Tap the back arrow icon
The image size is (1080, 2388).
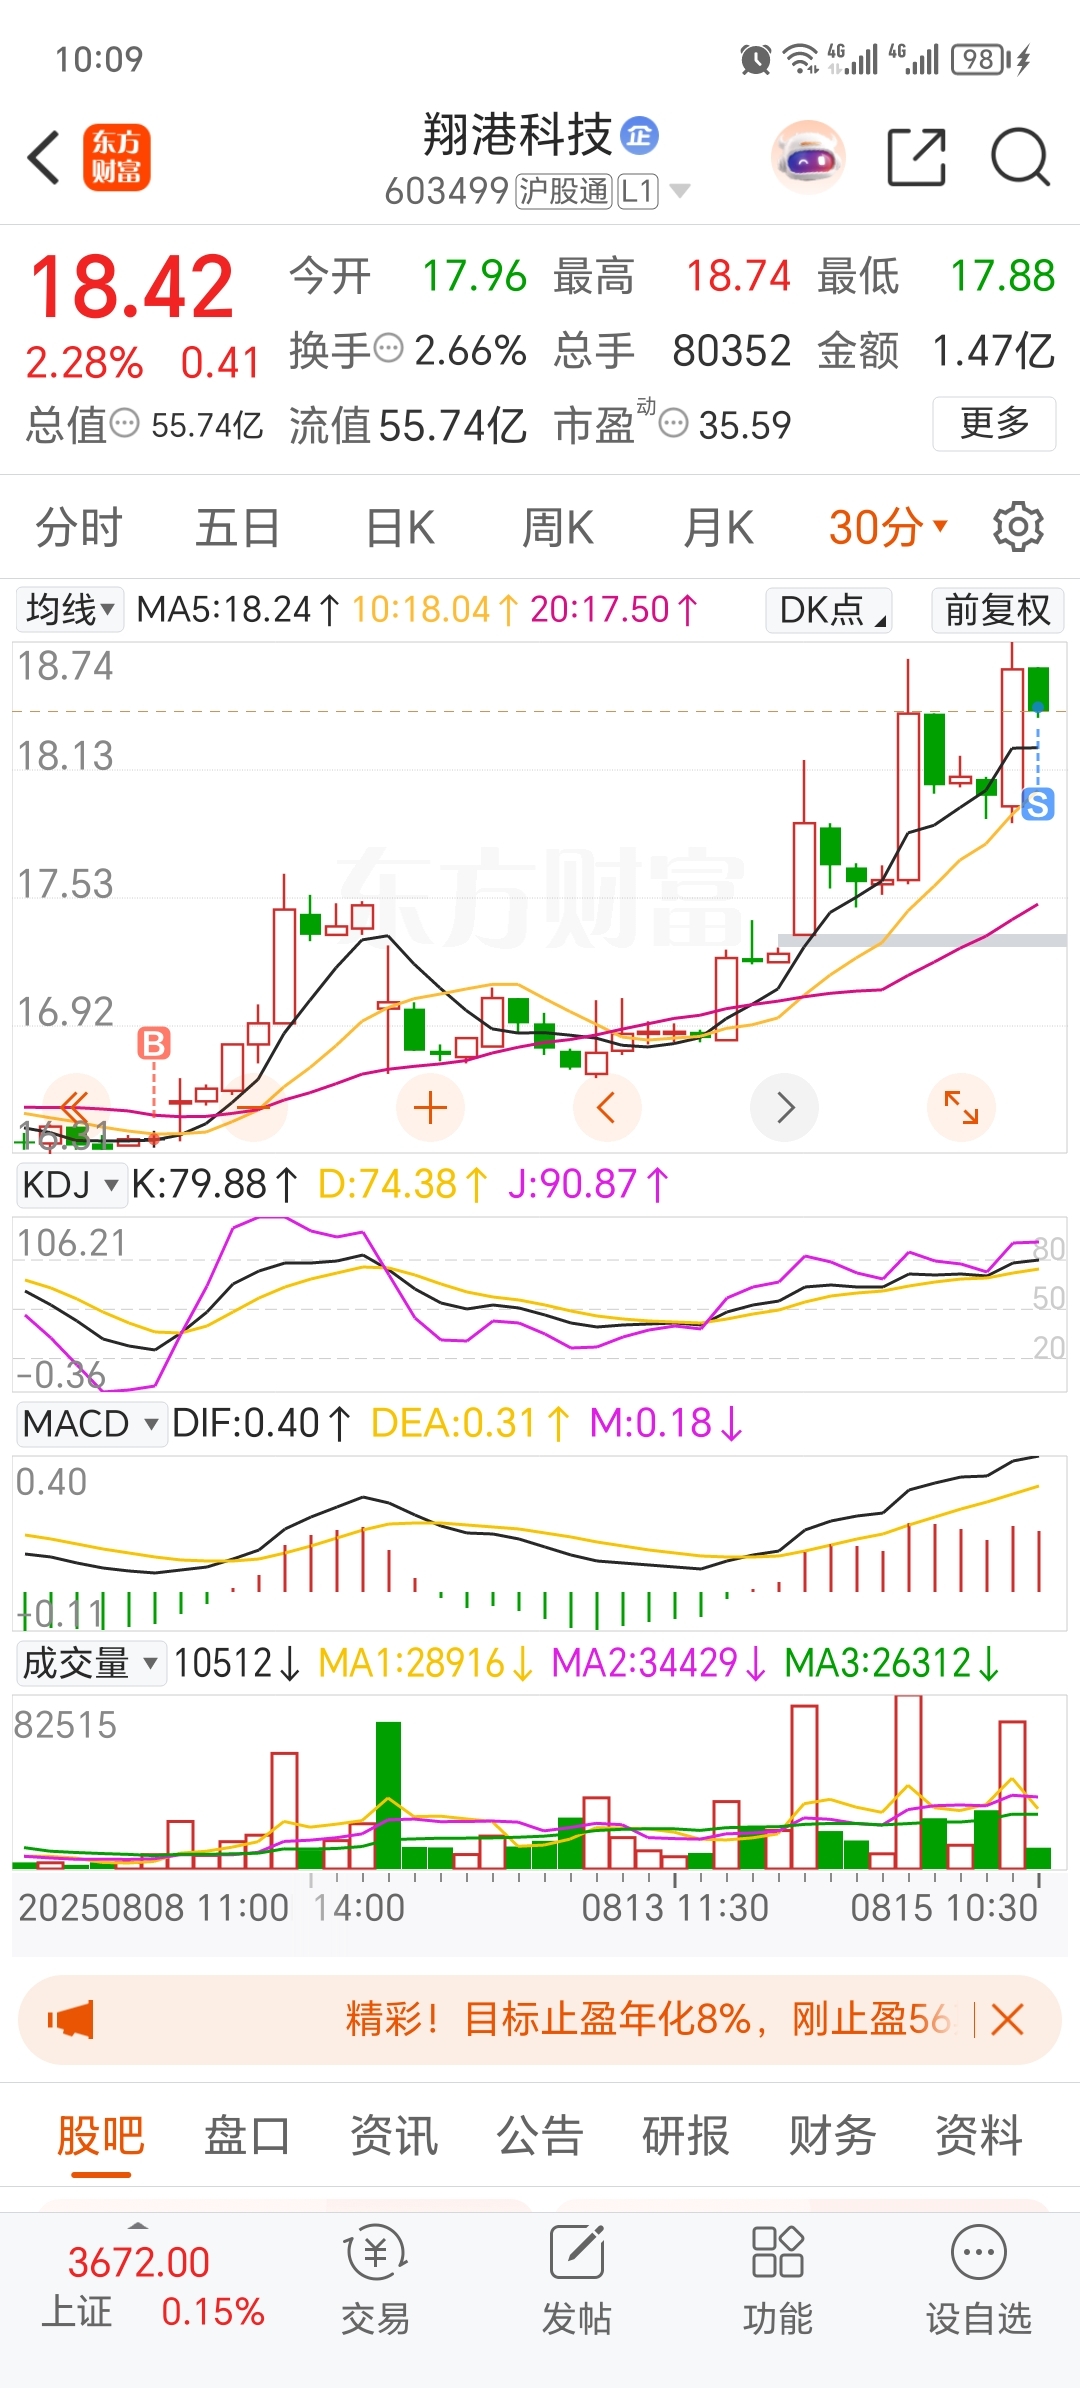44,157
